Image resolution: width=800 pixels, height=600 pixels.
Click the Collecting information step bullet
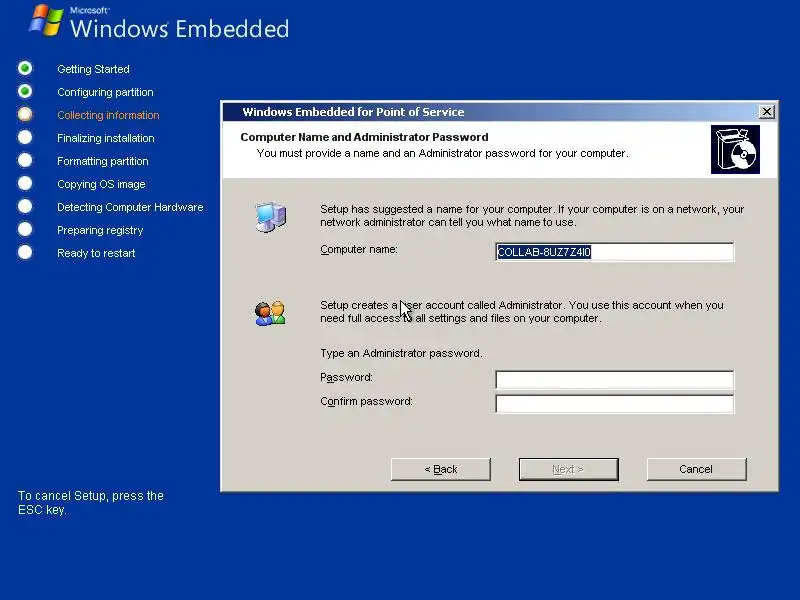25,114
